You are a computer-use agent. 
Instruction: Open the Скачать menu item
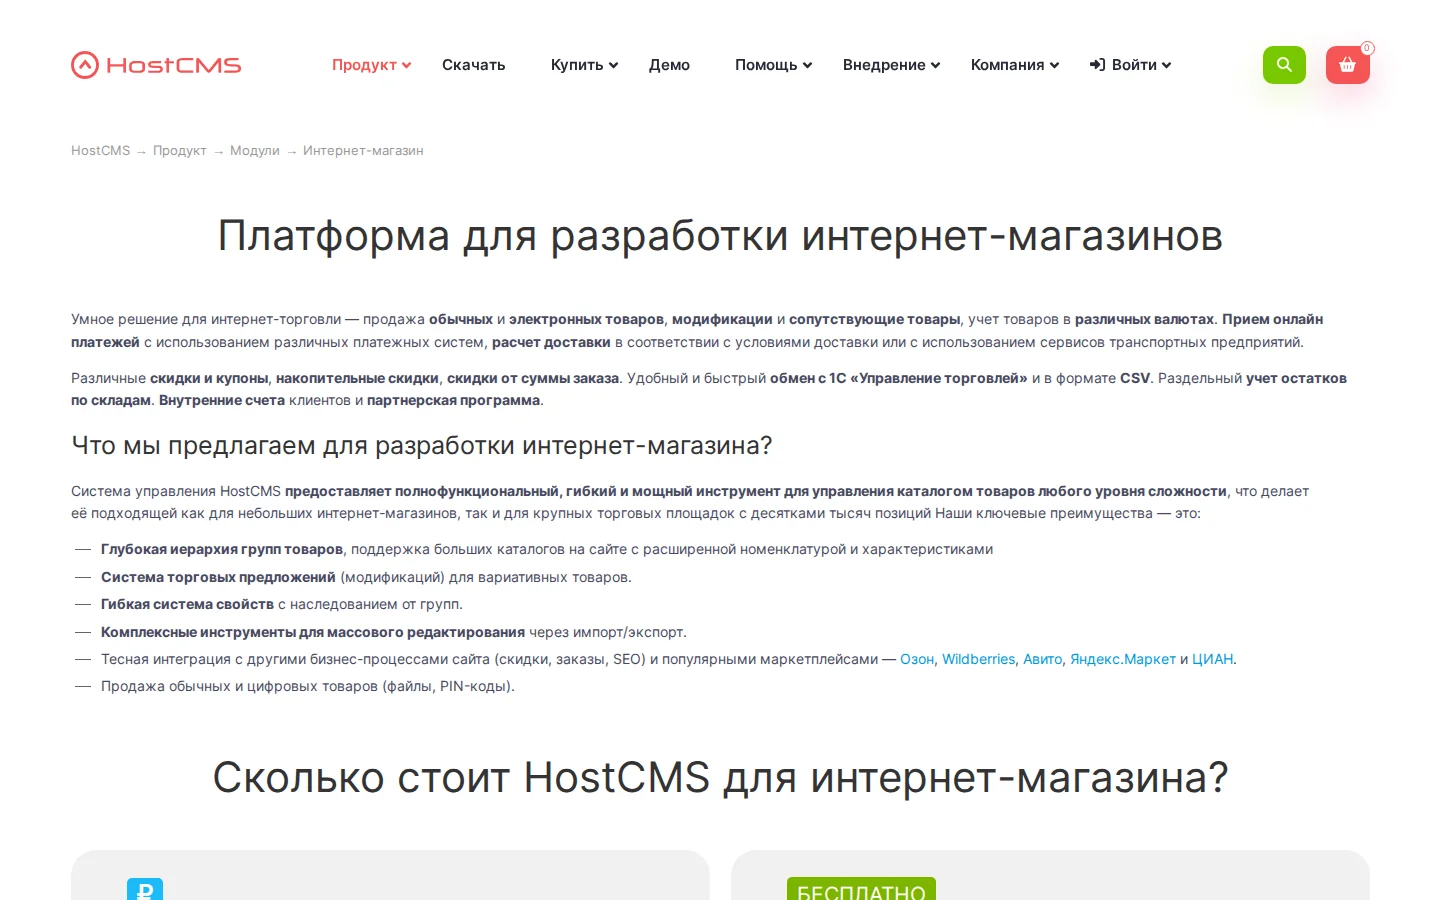474,65
